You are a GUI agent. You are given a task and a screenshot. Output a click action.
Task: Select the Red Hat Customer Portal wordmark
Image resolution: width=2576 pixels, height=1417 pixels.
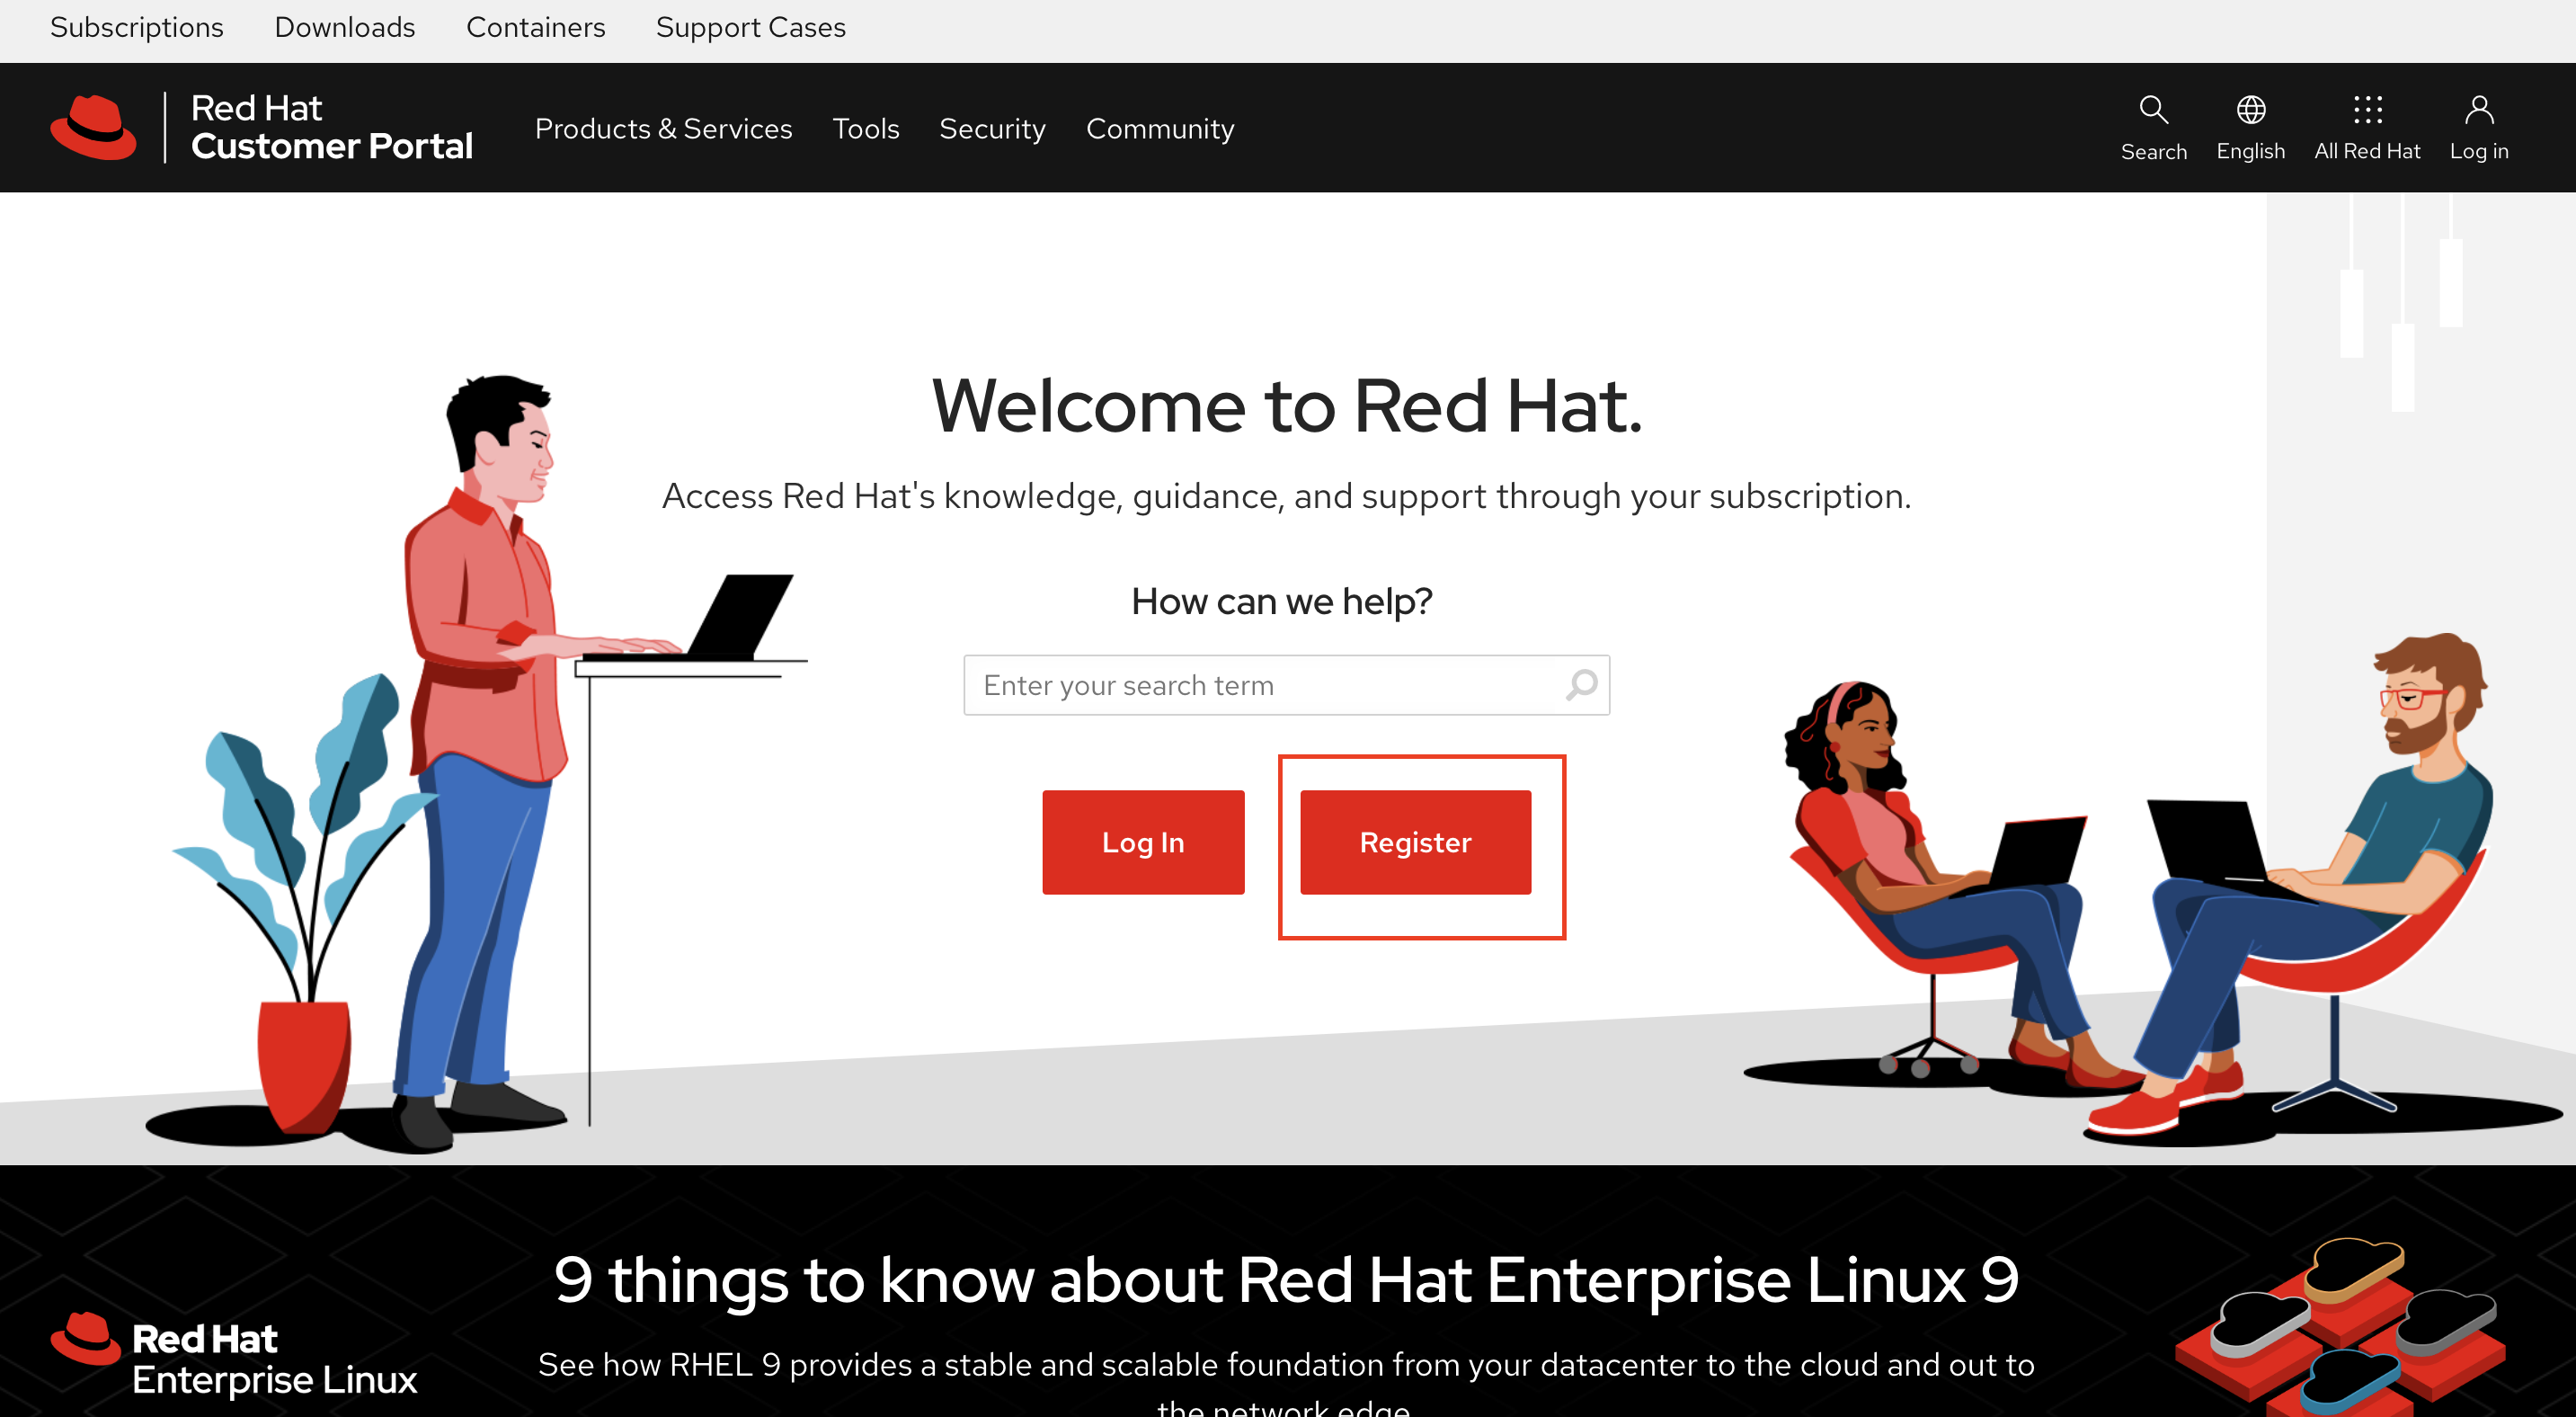(x=331, y=127)
